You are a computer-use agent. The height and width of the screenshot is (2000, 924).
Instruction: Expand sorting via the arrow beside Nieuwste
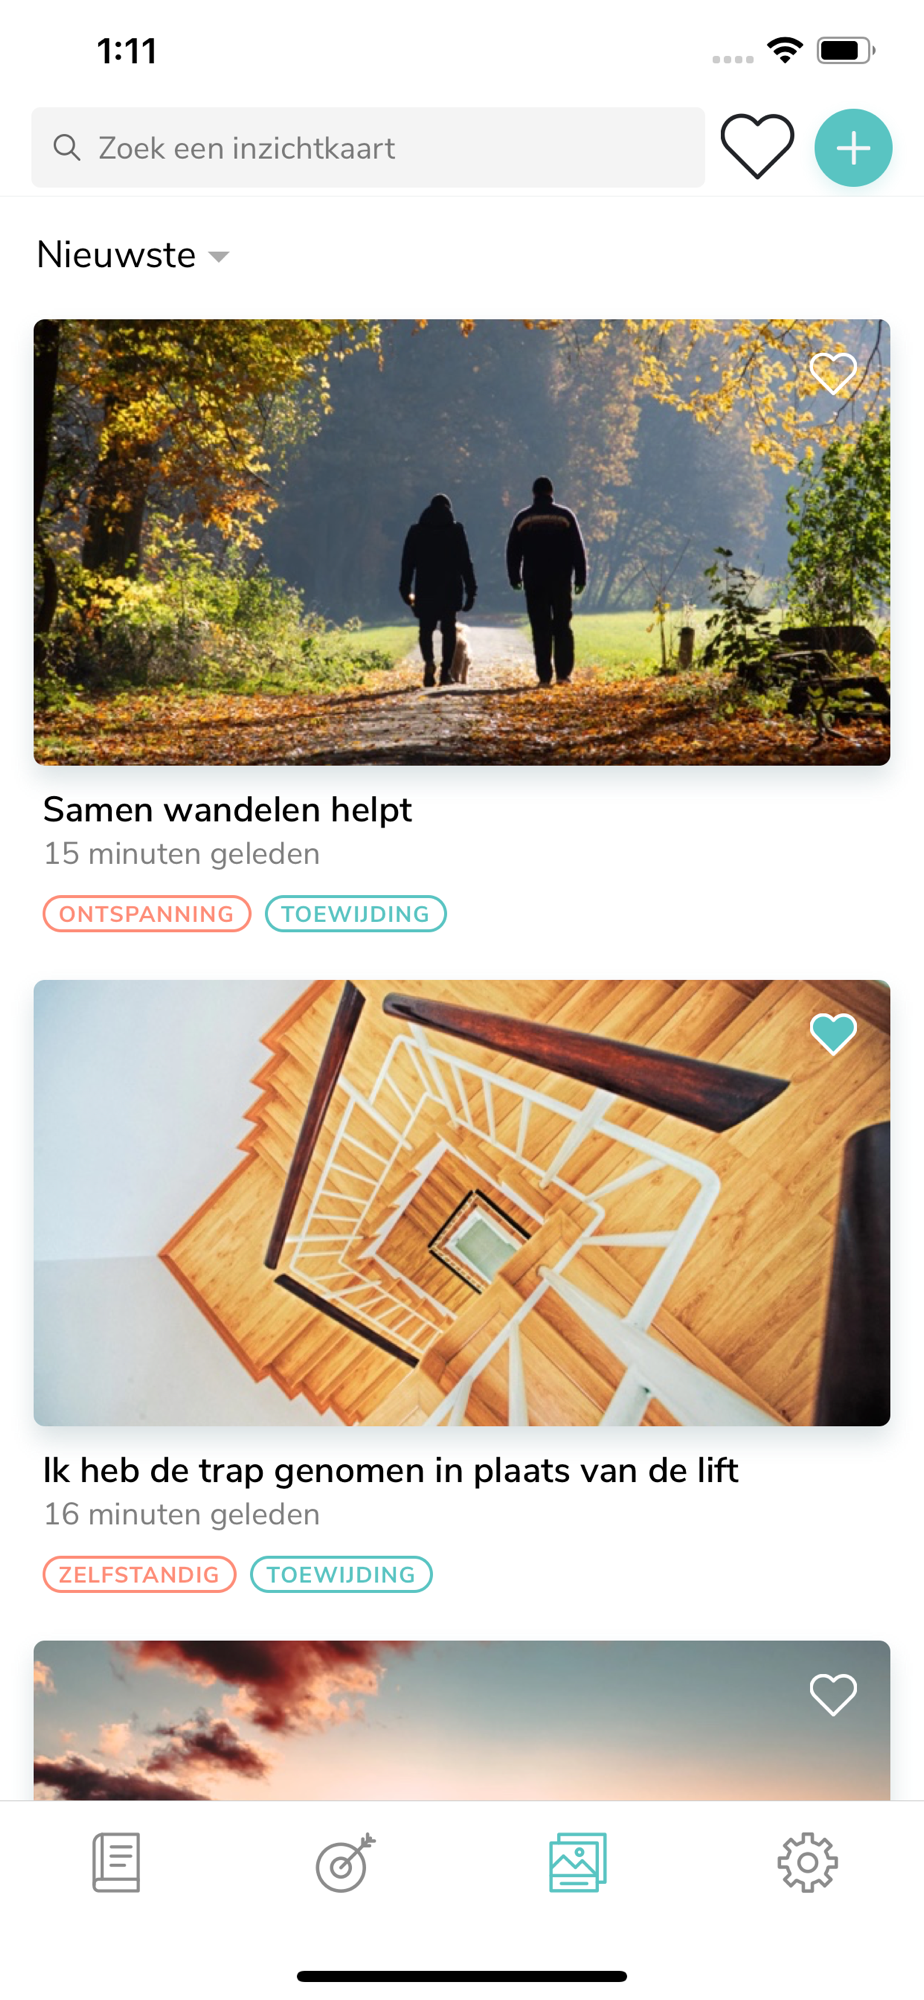219,257
